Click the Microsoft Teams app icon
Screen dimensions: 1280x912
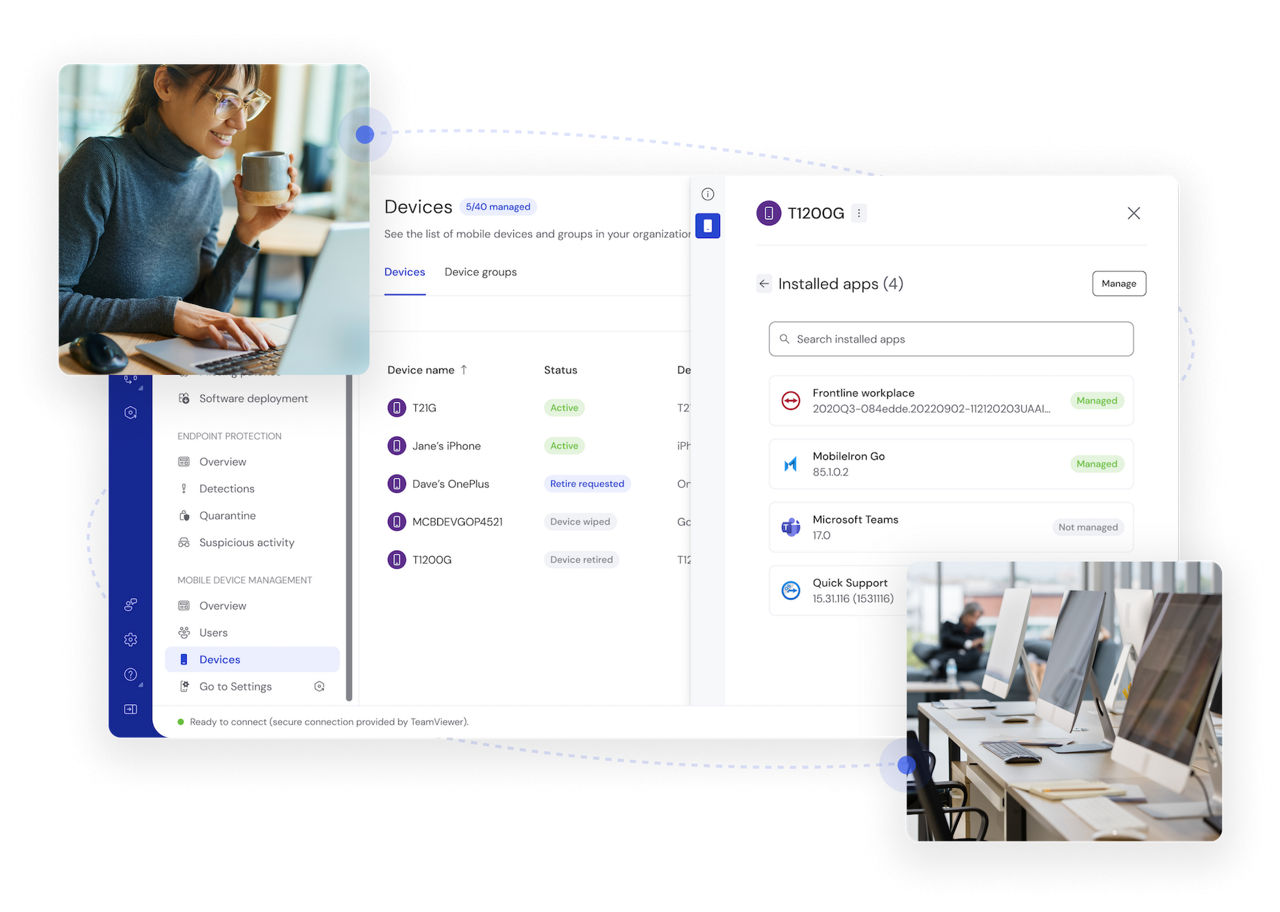click(x=791, y=527)
